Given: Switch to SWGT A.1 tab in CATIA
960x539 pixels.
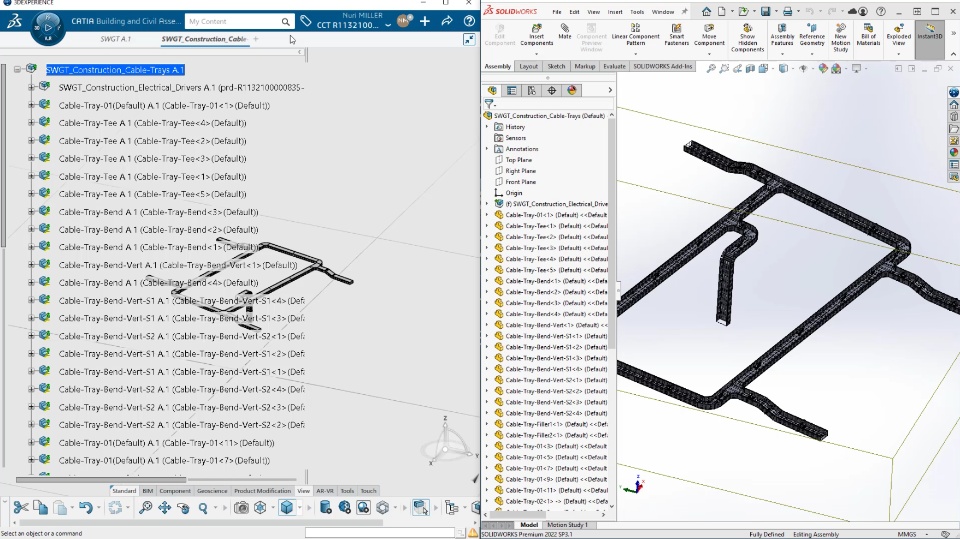Looking at the screenshot, I should pos(116,39).
